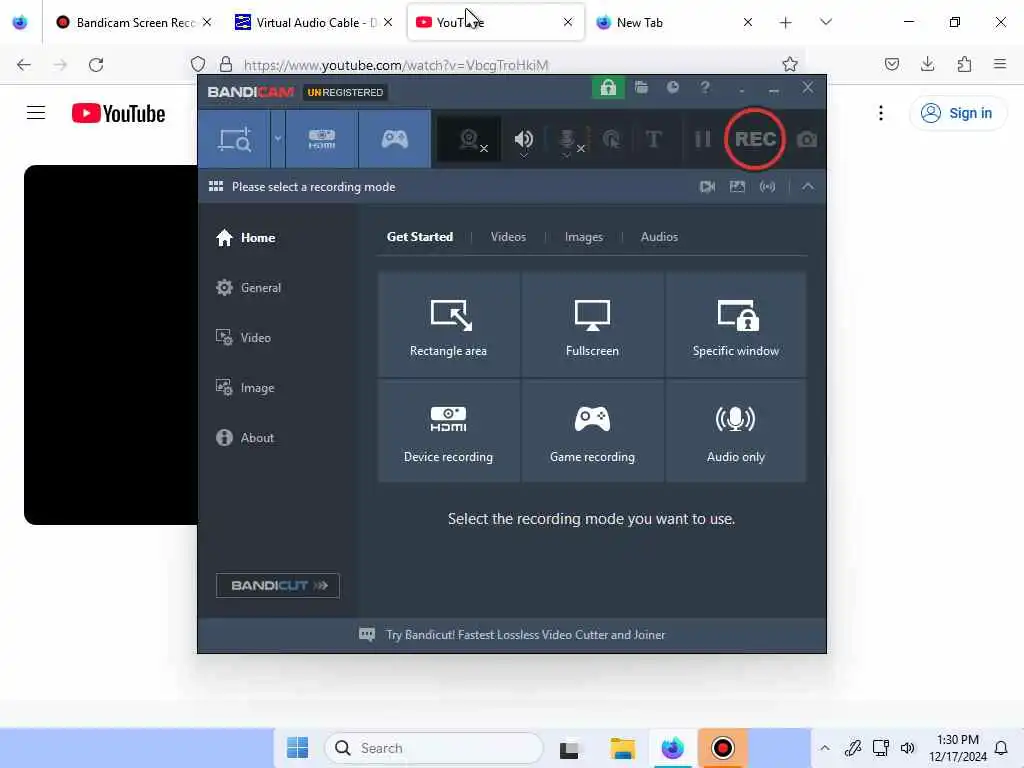The width and height of the screenshot is (1024, 768).
Task: Select HDMI device recording mode in toolbar
Action: pyautogui.click(x=322, y=139)
